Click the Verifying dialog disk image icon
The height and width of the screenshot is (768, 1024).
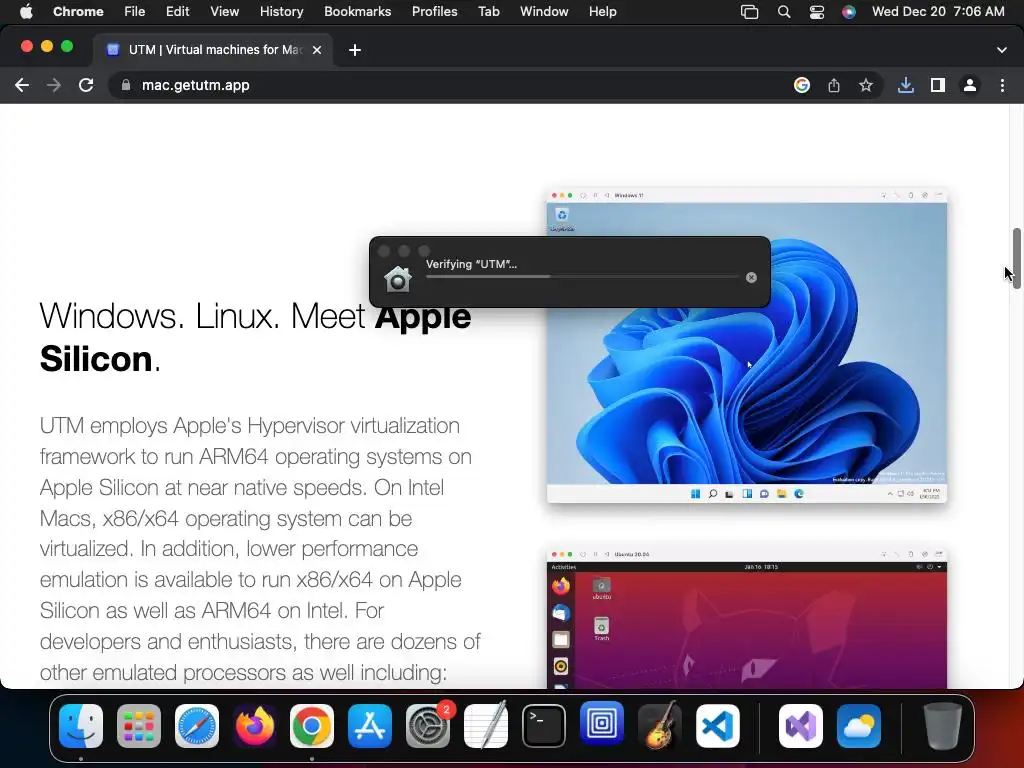(398, 279)
